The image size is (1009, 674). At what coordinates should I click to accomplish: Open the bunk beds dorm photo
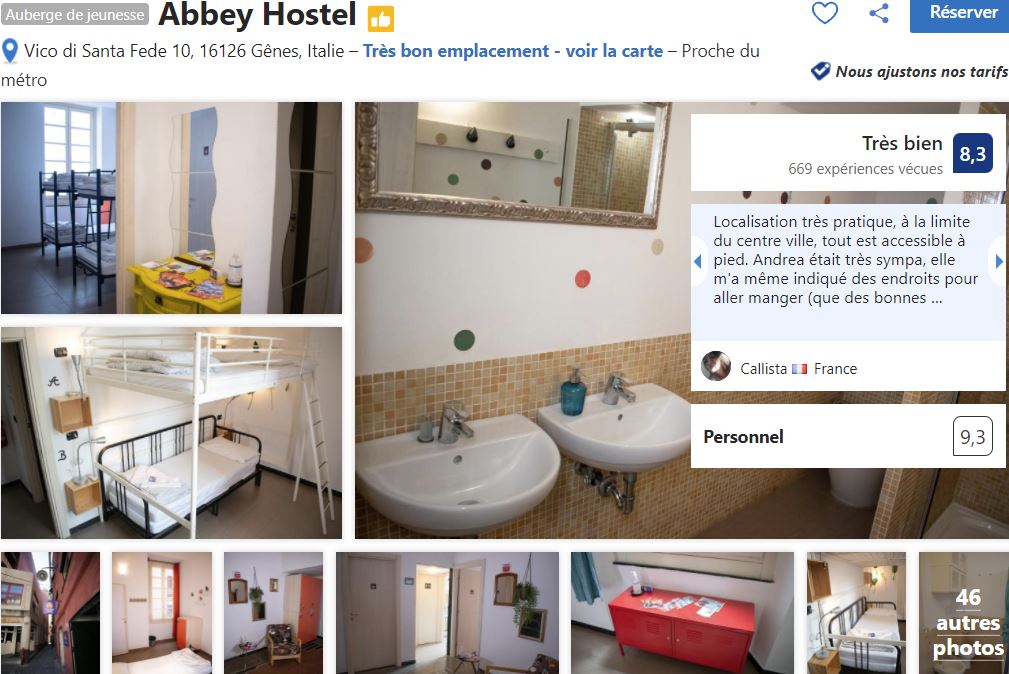coord(171,208)
